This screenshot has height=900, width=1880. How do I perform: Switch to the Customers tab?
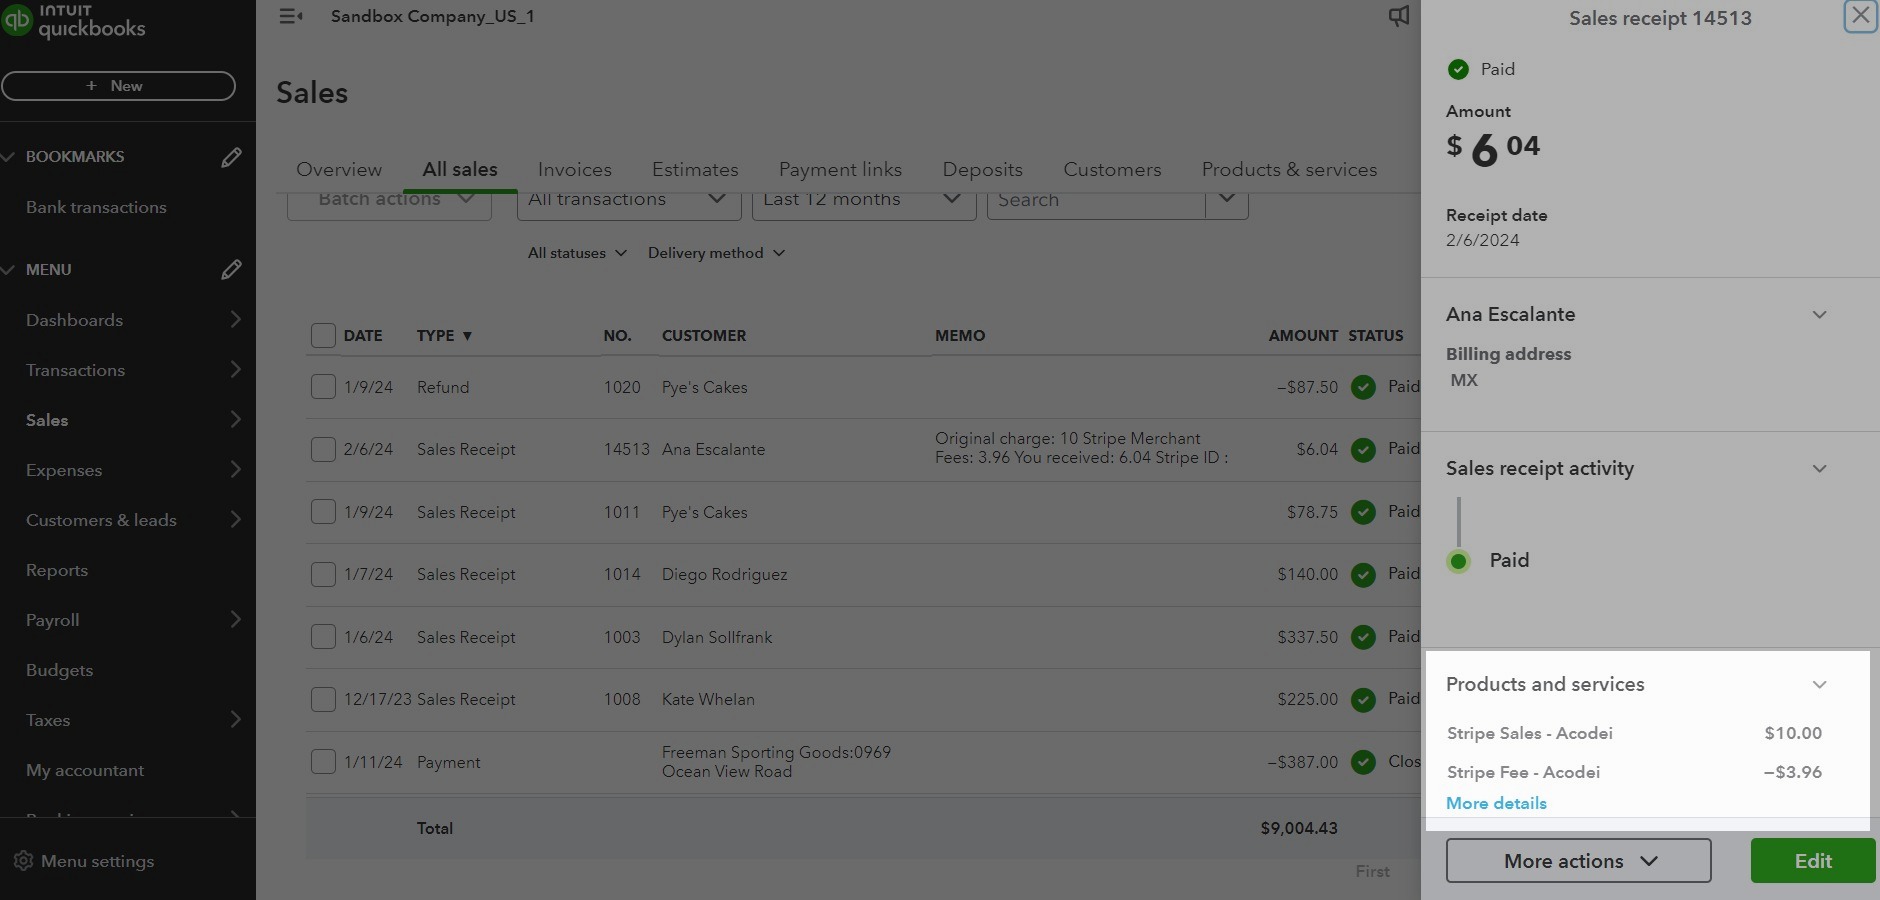coord(1112,170)
